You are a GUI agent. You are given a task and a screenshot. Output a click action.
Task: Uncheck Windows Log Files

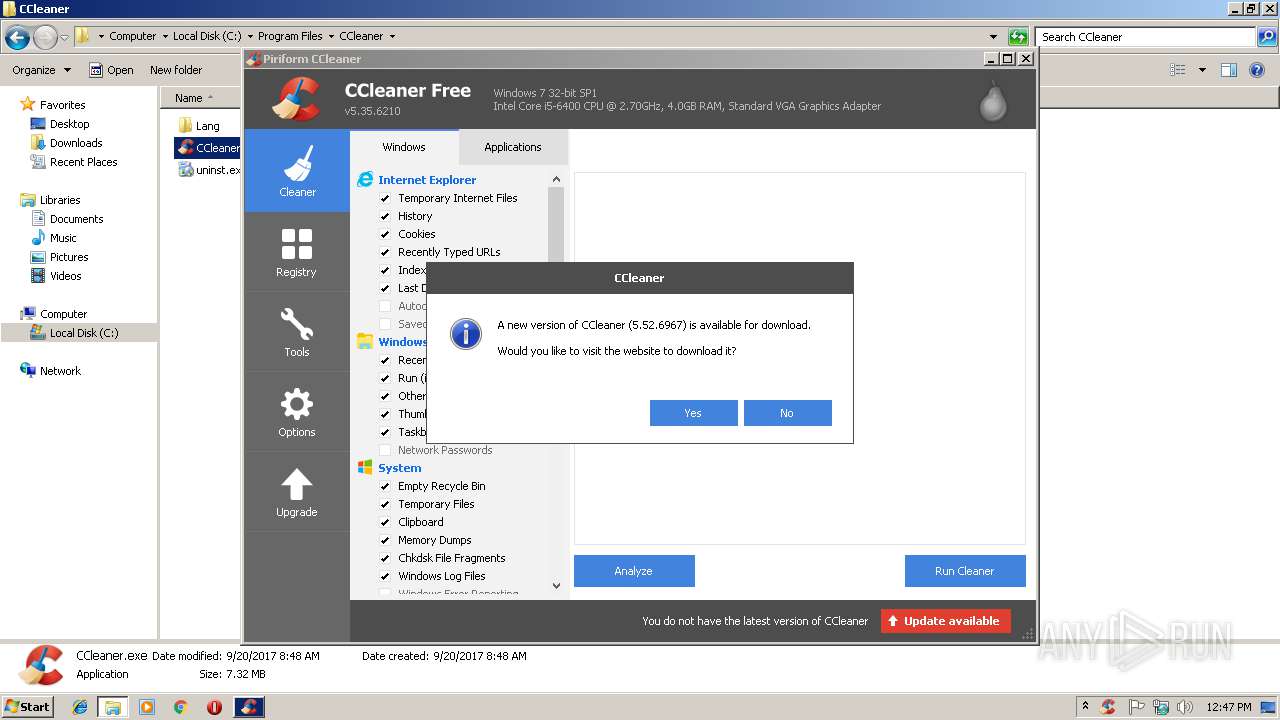click(385, 576)
